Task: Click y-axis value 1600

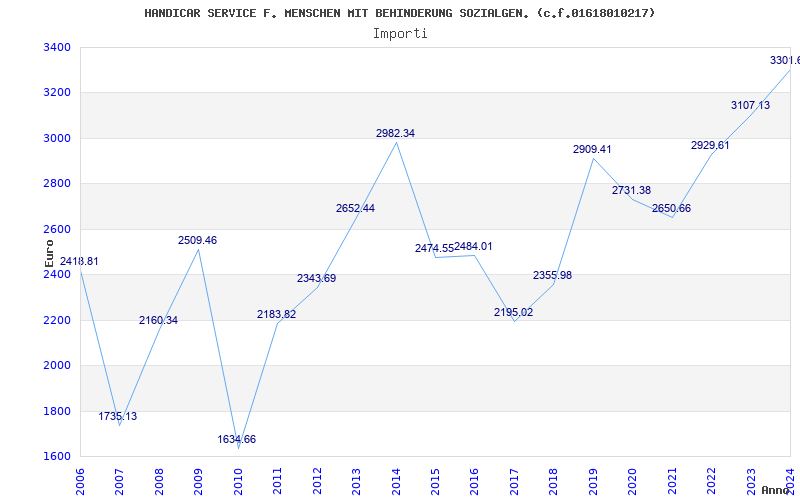Action: pos(56,457)
